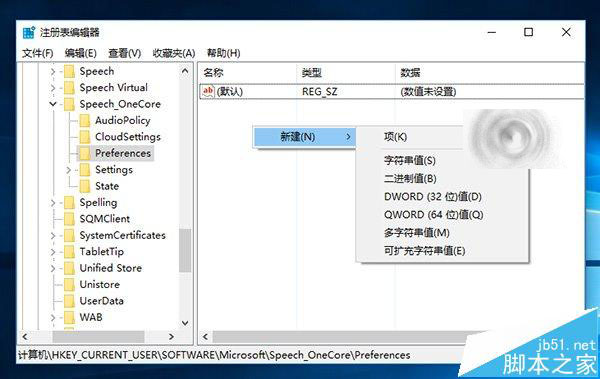Click the TabletTip folder icon
This screenshot has width=600, height=379.
click(69, 252)
